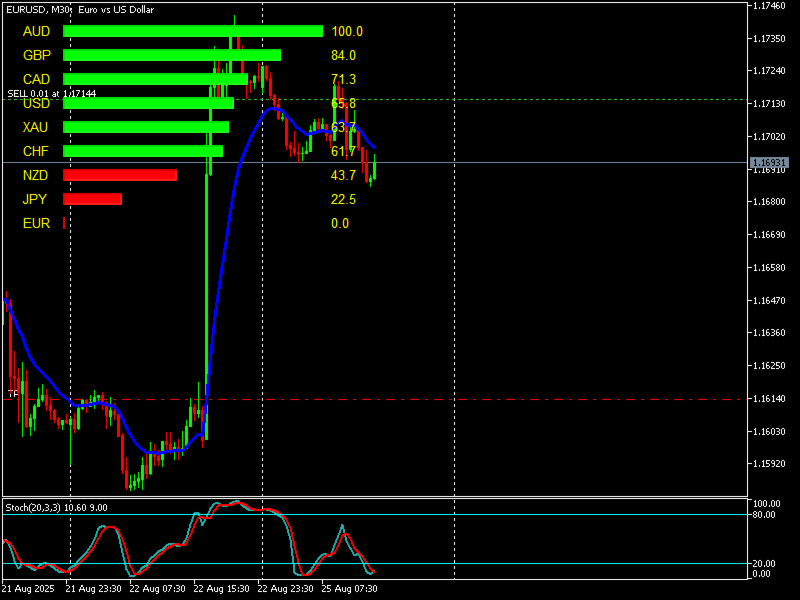
Task: Click the 25 Aug 07:30 time label
Action: [x=349, y=589]
